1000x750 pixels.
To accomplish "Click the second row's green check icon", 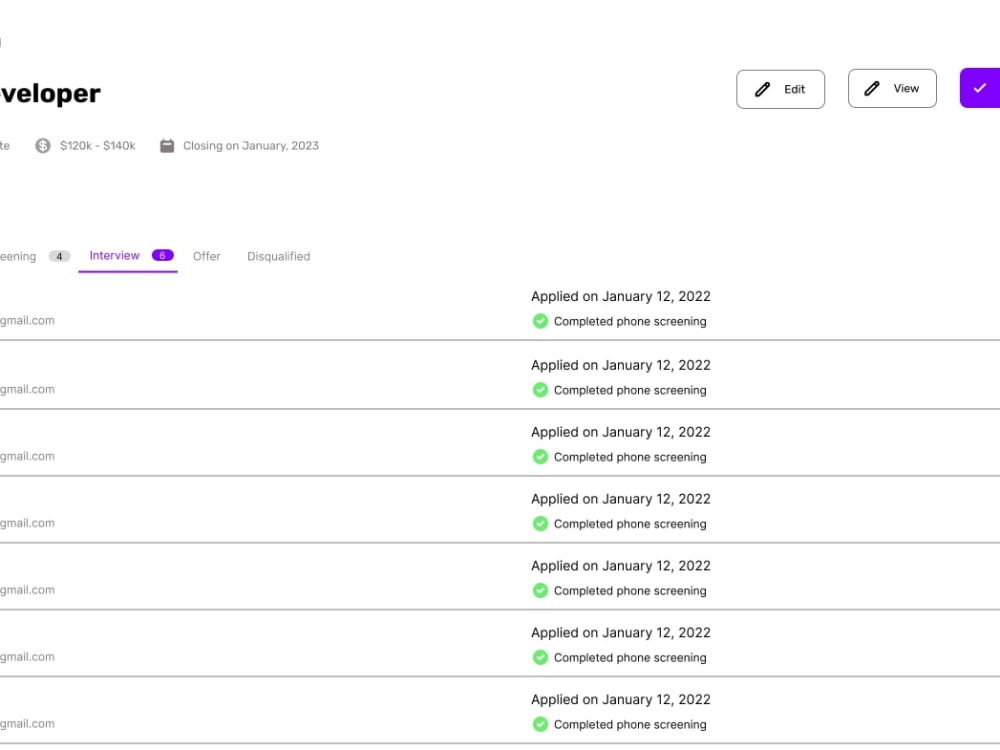I will coord(540,390).
